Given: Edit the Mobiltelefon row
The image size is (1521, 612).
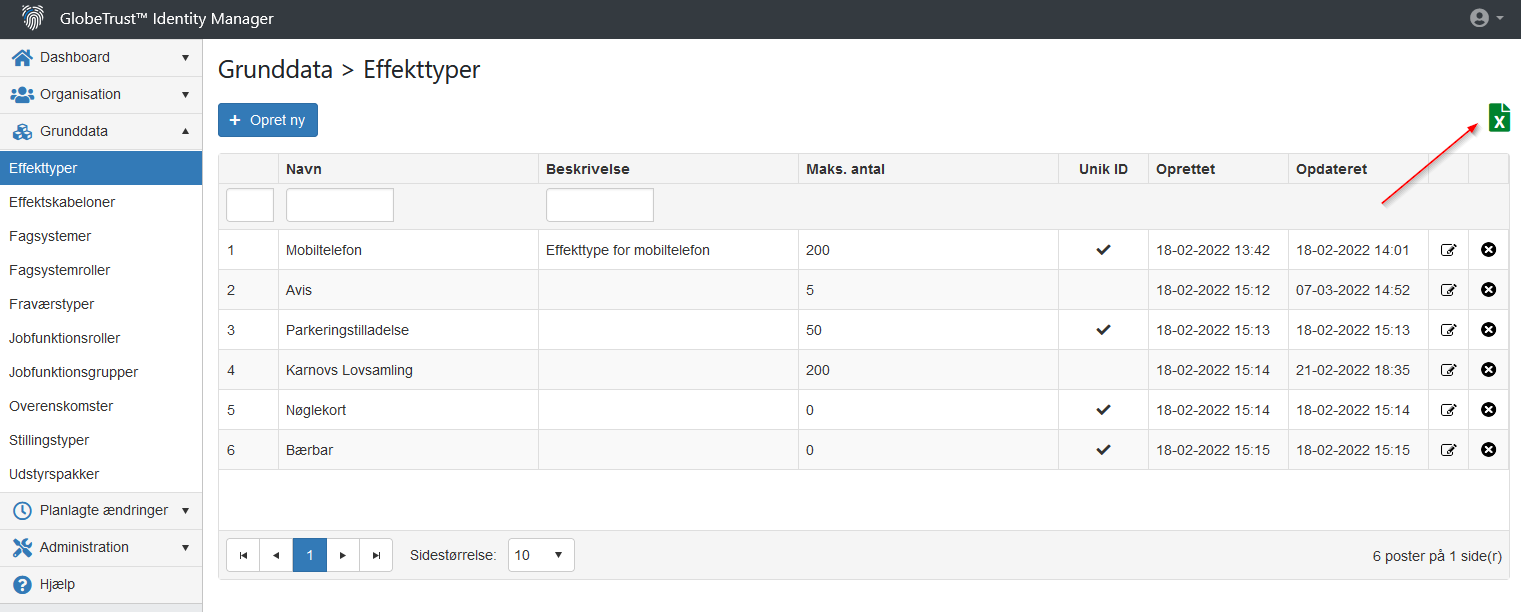Looking at the screenshot, I should coord(1448,250).
